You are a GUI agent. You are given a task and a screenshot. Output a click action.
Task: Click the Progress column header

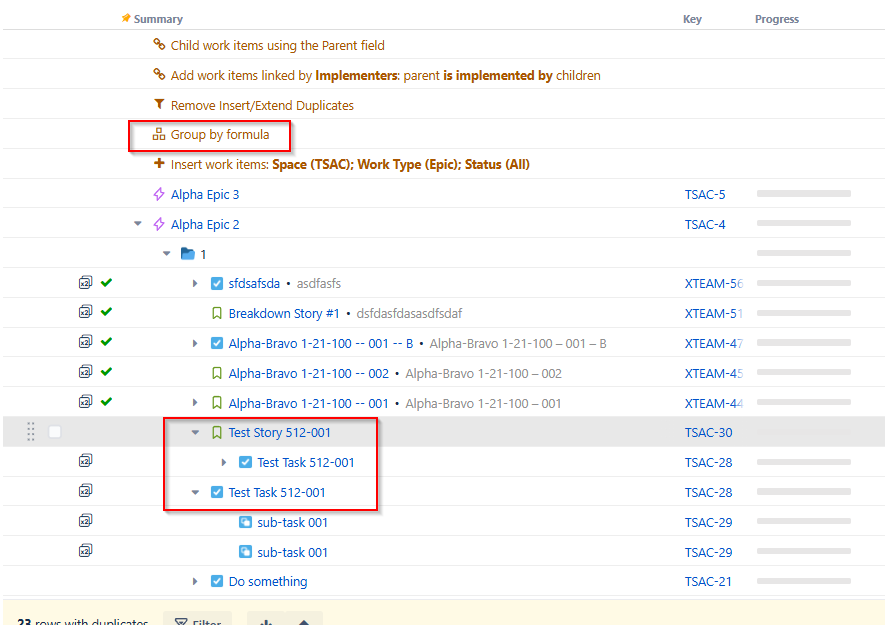point(777,19)
